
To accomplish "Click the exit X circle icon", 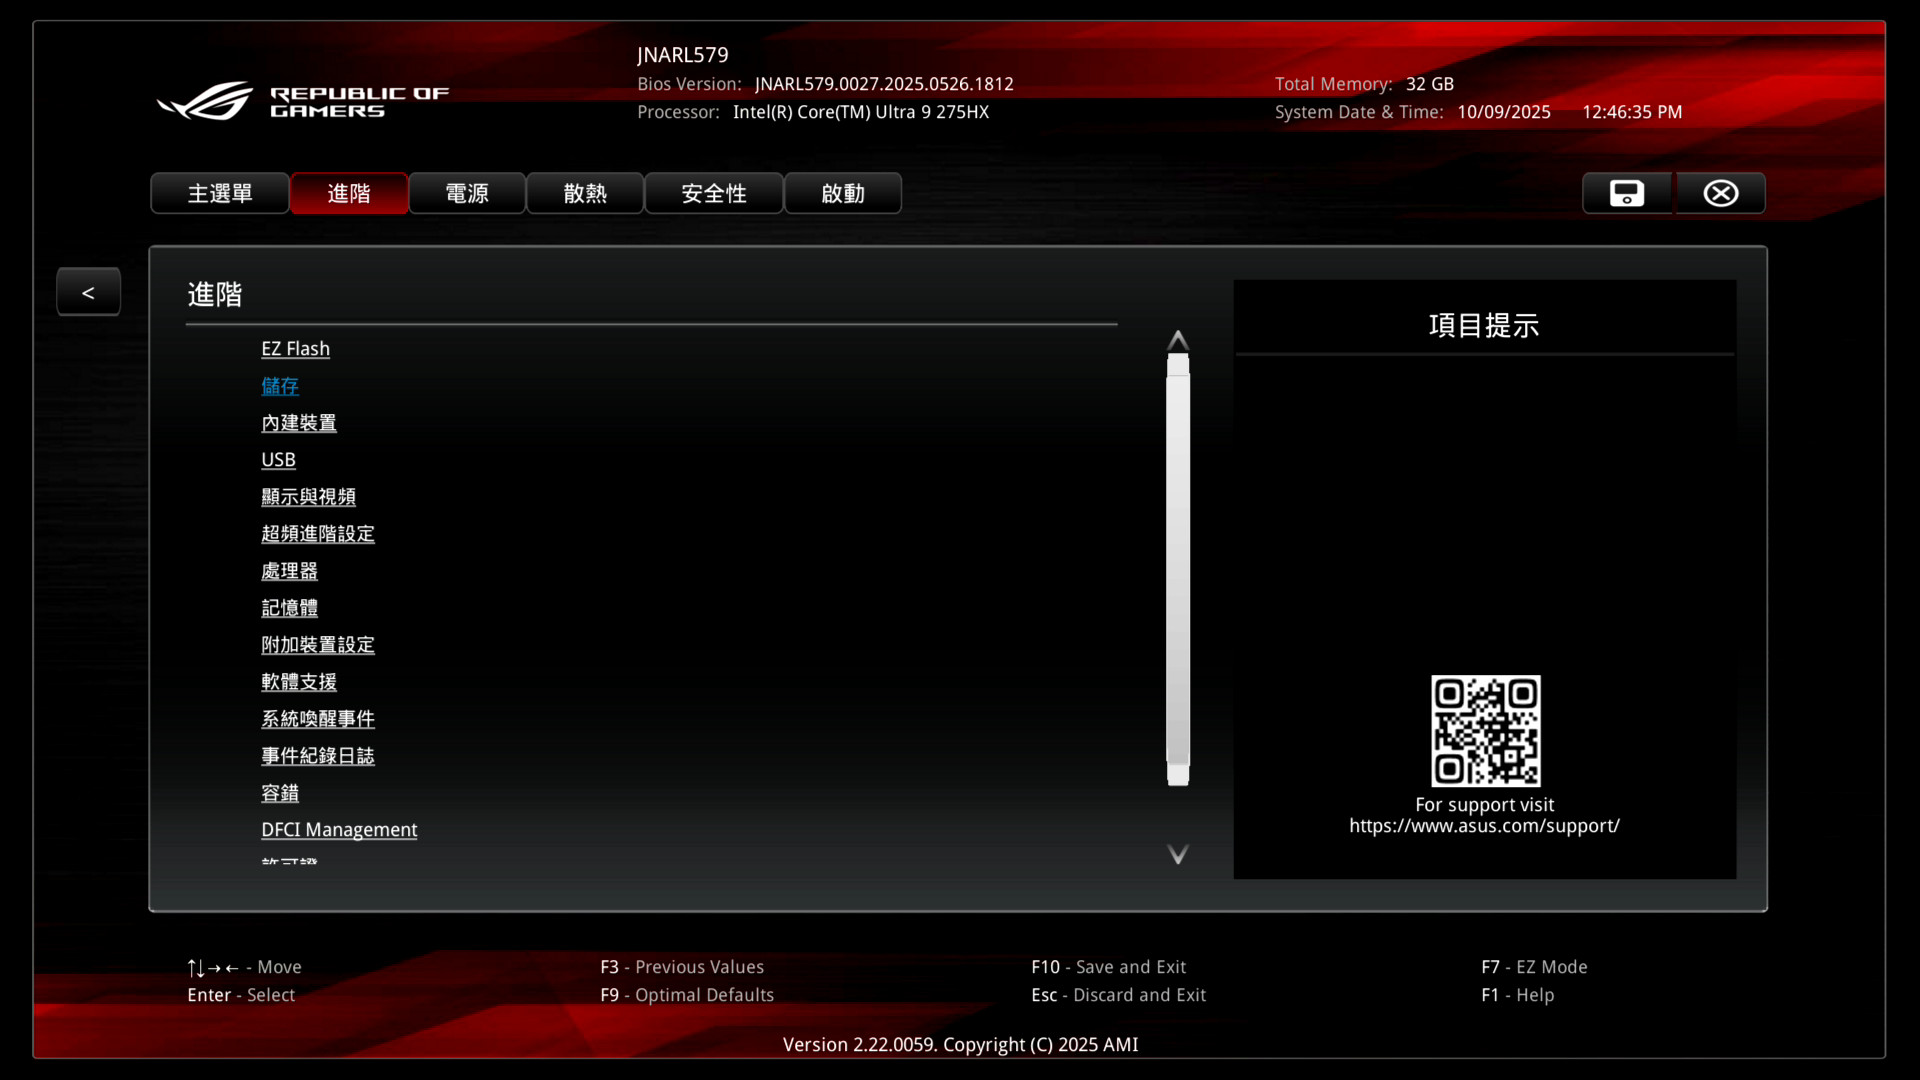I will point(1721,193).
